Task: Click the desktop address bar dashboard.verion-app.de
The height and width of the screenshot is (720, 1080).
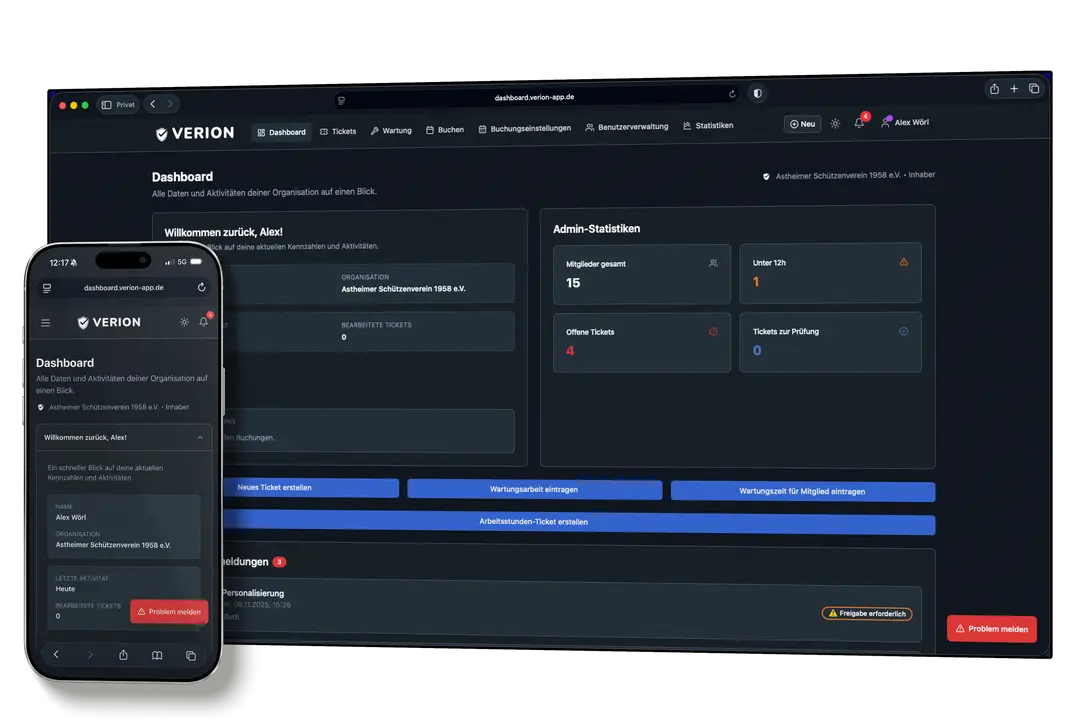Action: pos(534,98)
